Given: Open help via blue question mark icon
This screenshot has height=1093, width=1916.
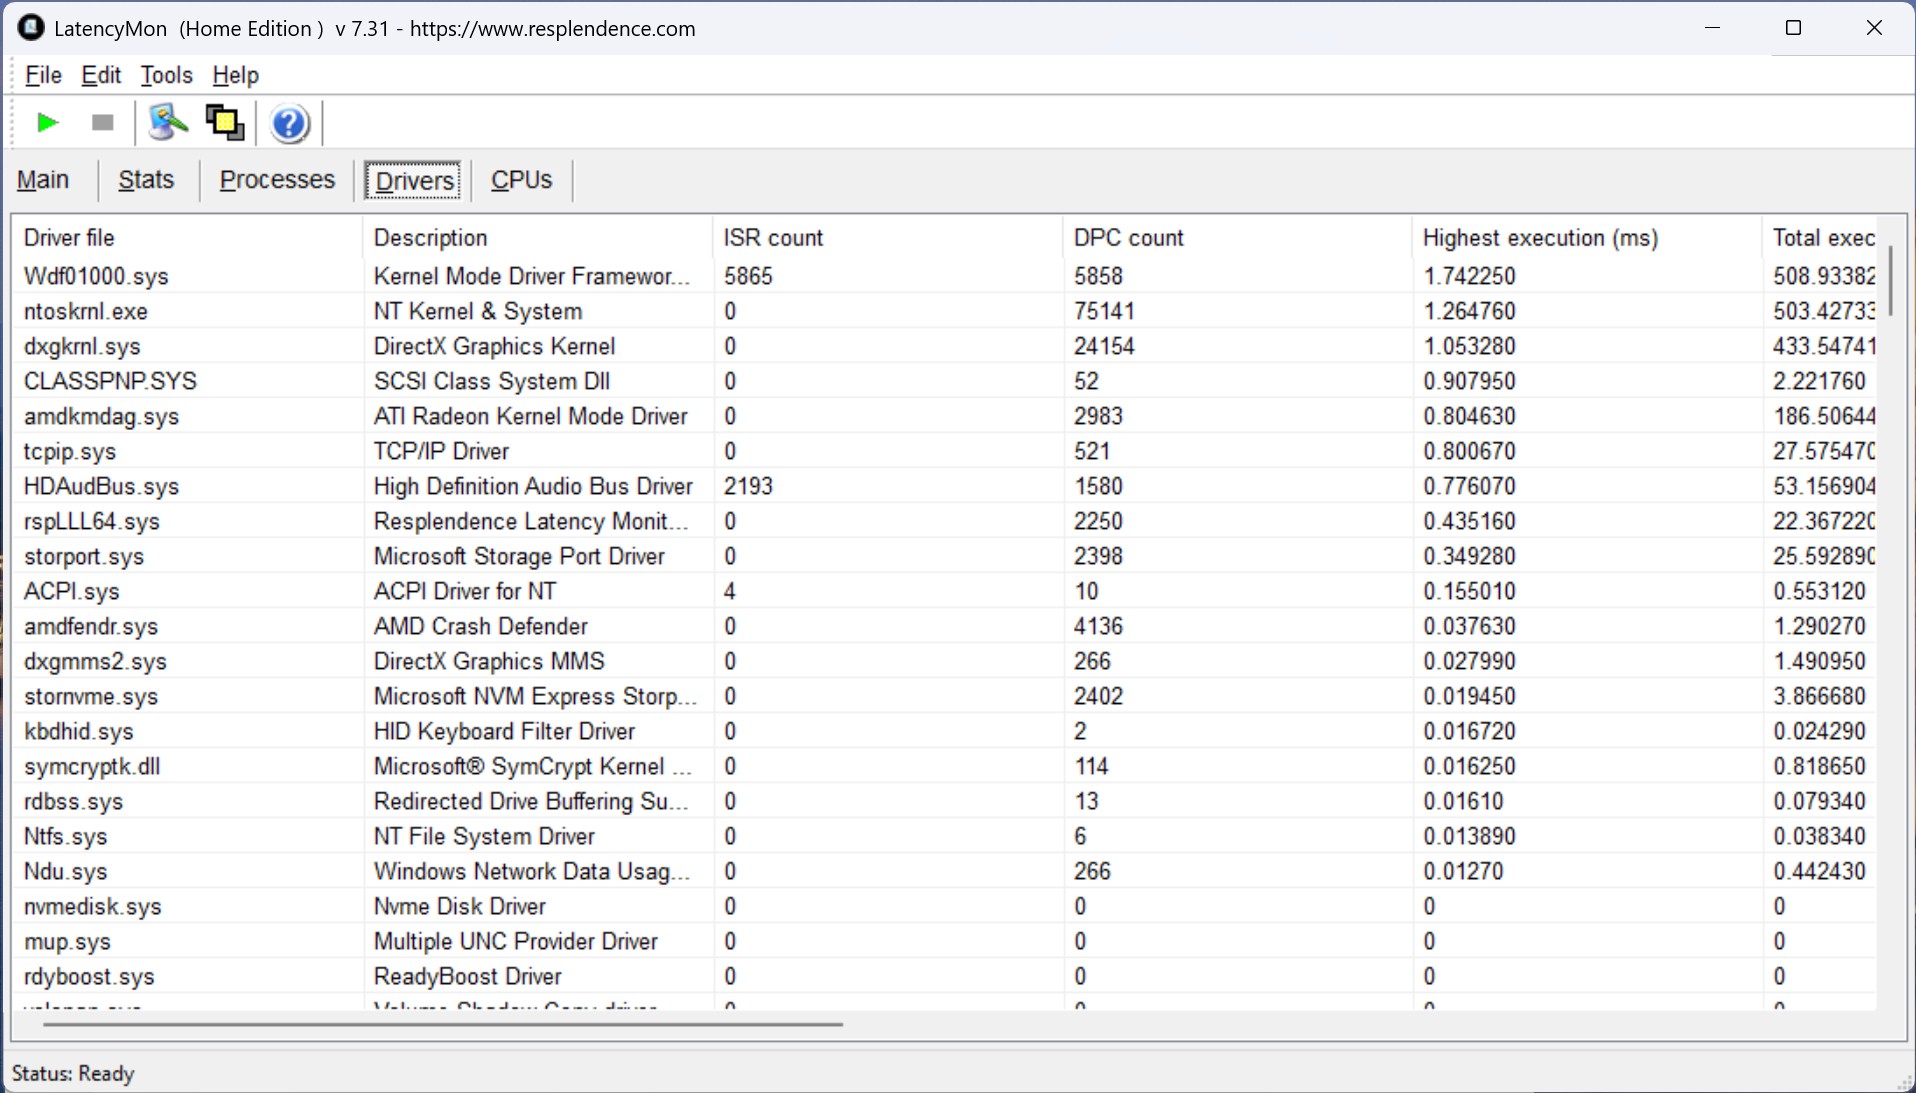Looking at the screenshot, I should point(289,124).
